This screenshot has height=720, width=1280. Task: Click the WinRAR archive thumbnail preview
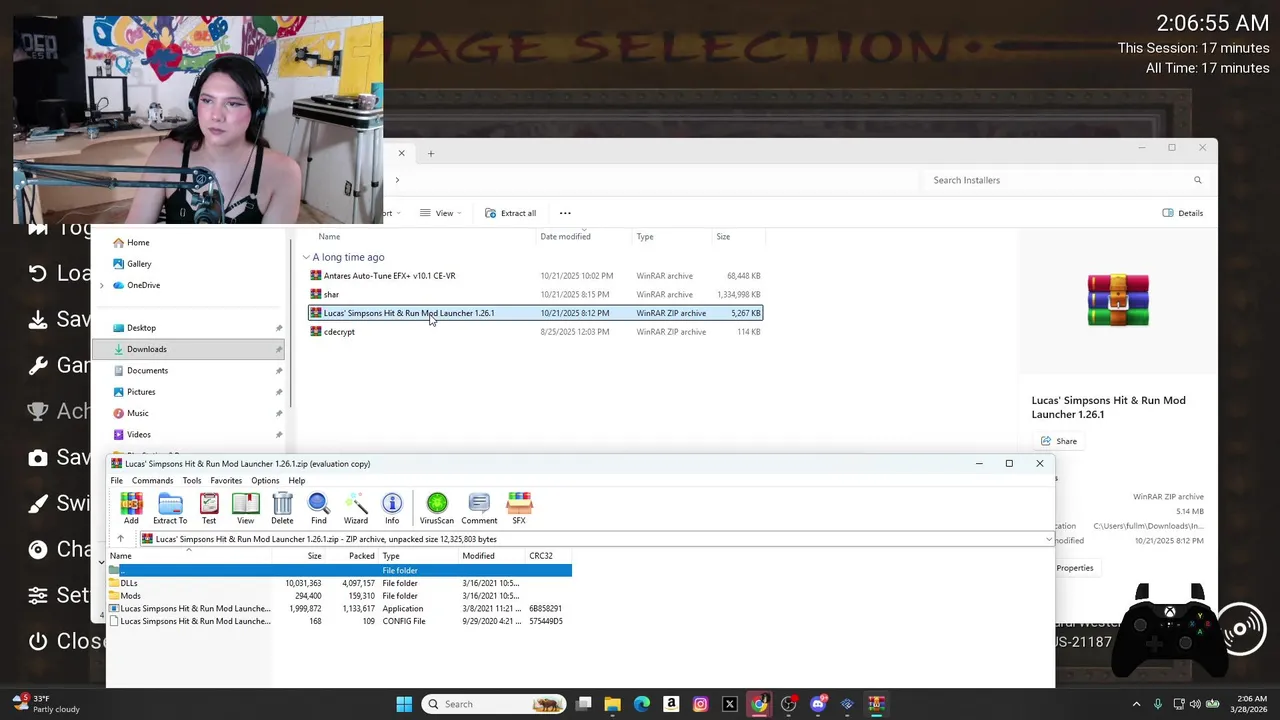coord(1118,300)
